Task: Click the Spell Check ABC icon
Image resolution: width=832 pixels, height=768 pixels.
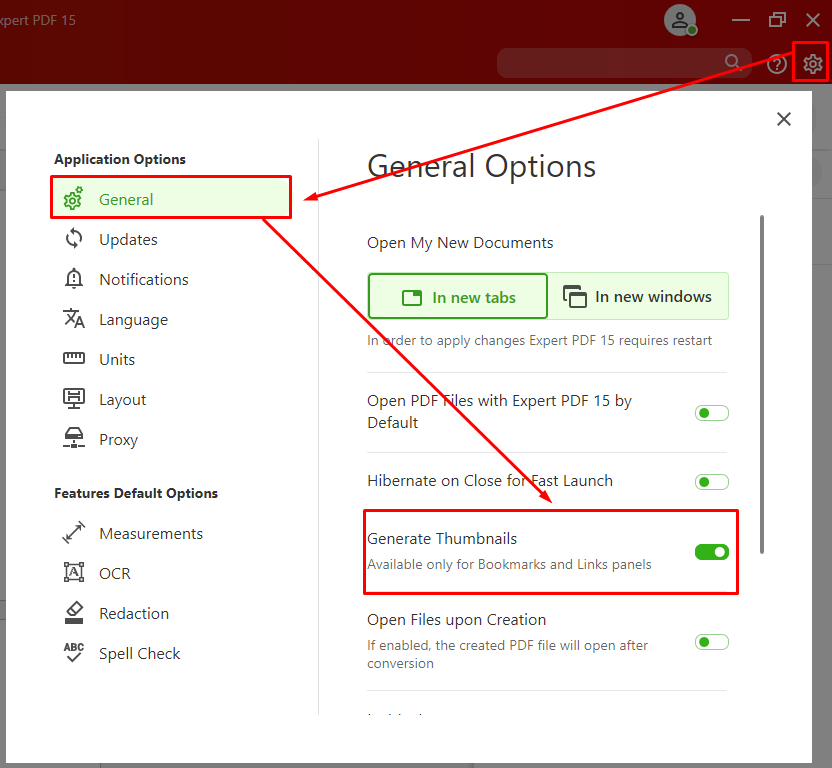Action: (74, 652)
